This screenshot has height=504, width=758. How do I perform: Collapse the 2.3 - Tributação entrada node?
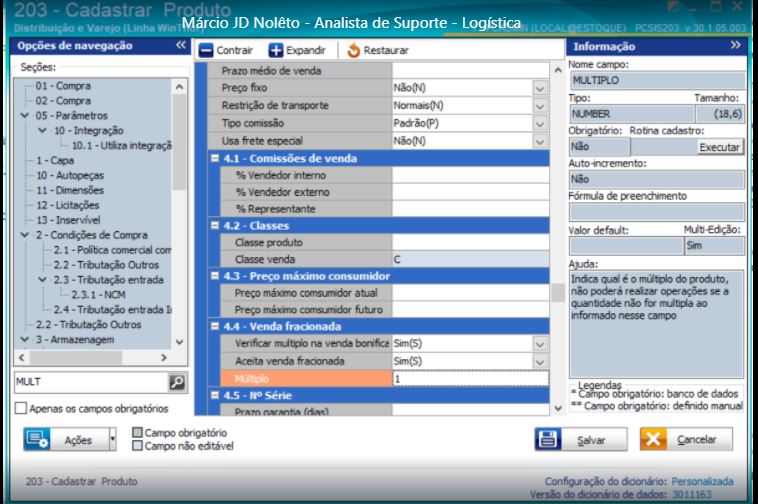[43, 280]
